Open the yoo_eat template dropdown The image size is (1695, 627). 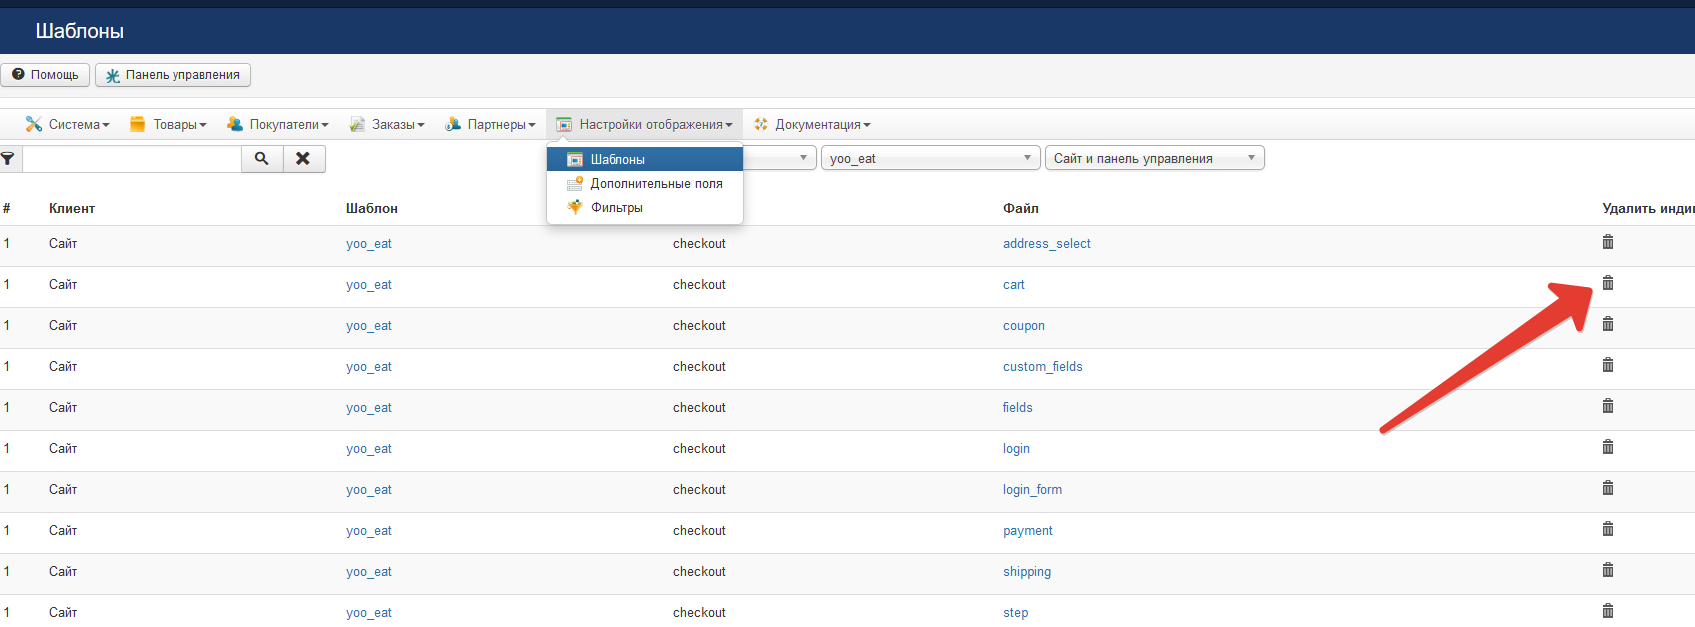pyautogui.click(x=930, y=158)
